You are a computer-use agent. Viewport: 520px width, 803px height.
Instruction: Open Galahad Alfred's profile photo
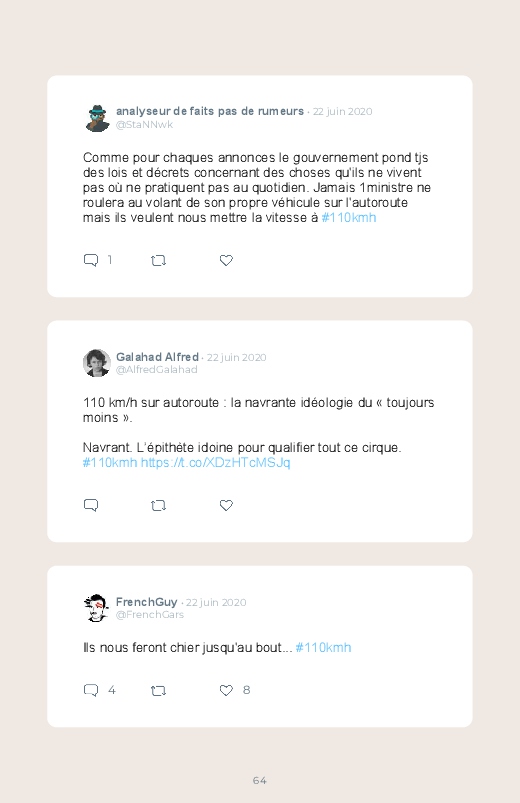pos(97,363)
